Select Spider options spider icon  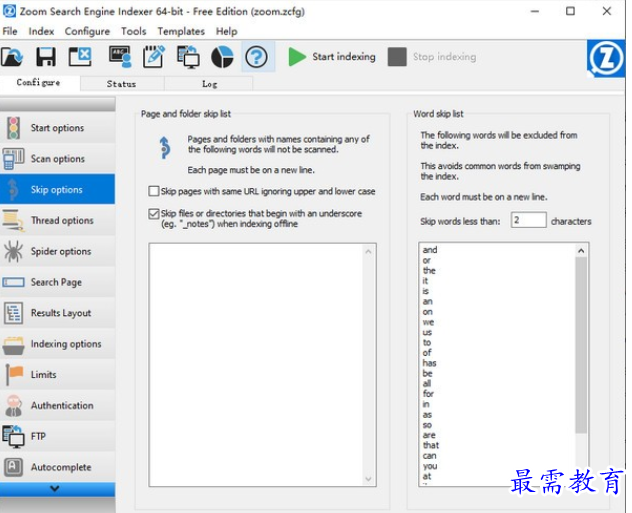click(x=13, y=251)
